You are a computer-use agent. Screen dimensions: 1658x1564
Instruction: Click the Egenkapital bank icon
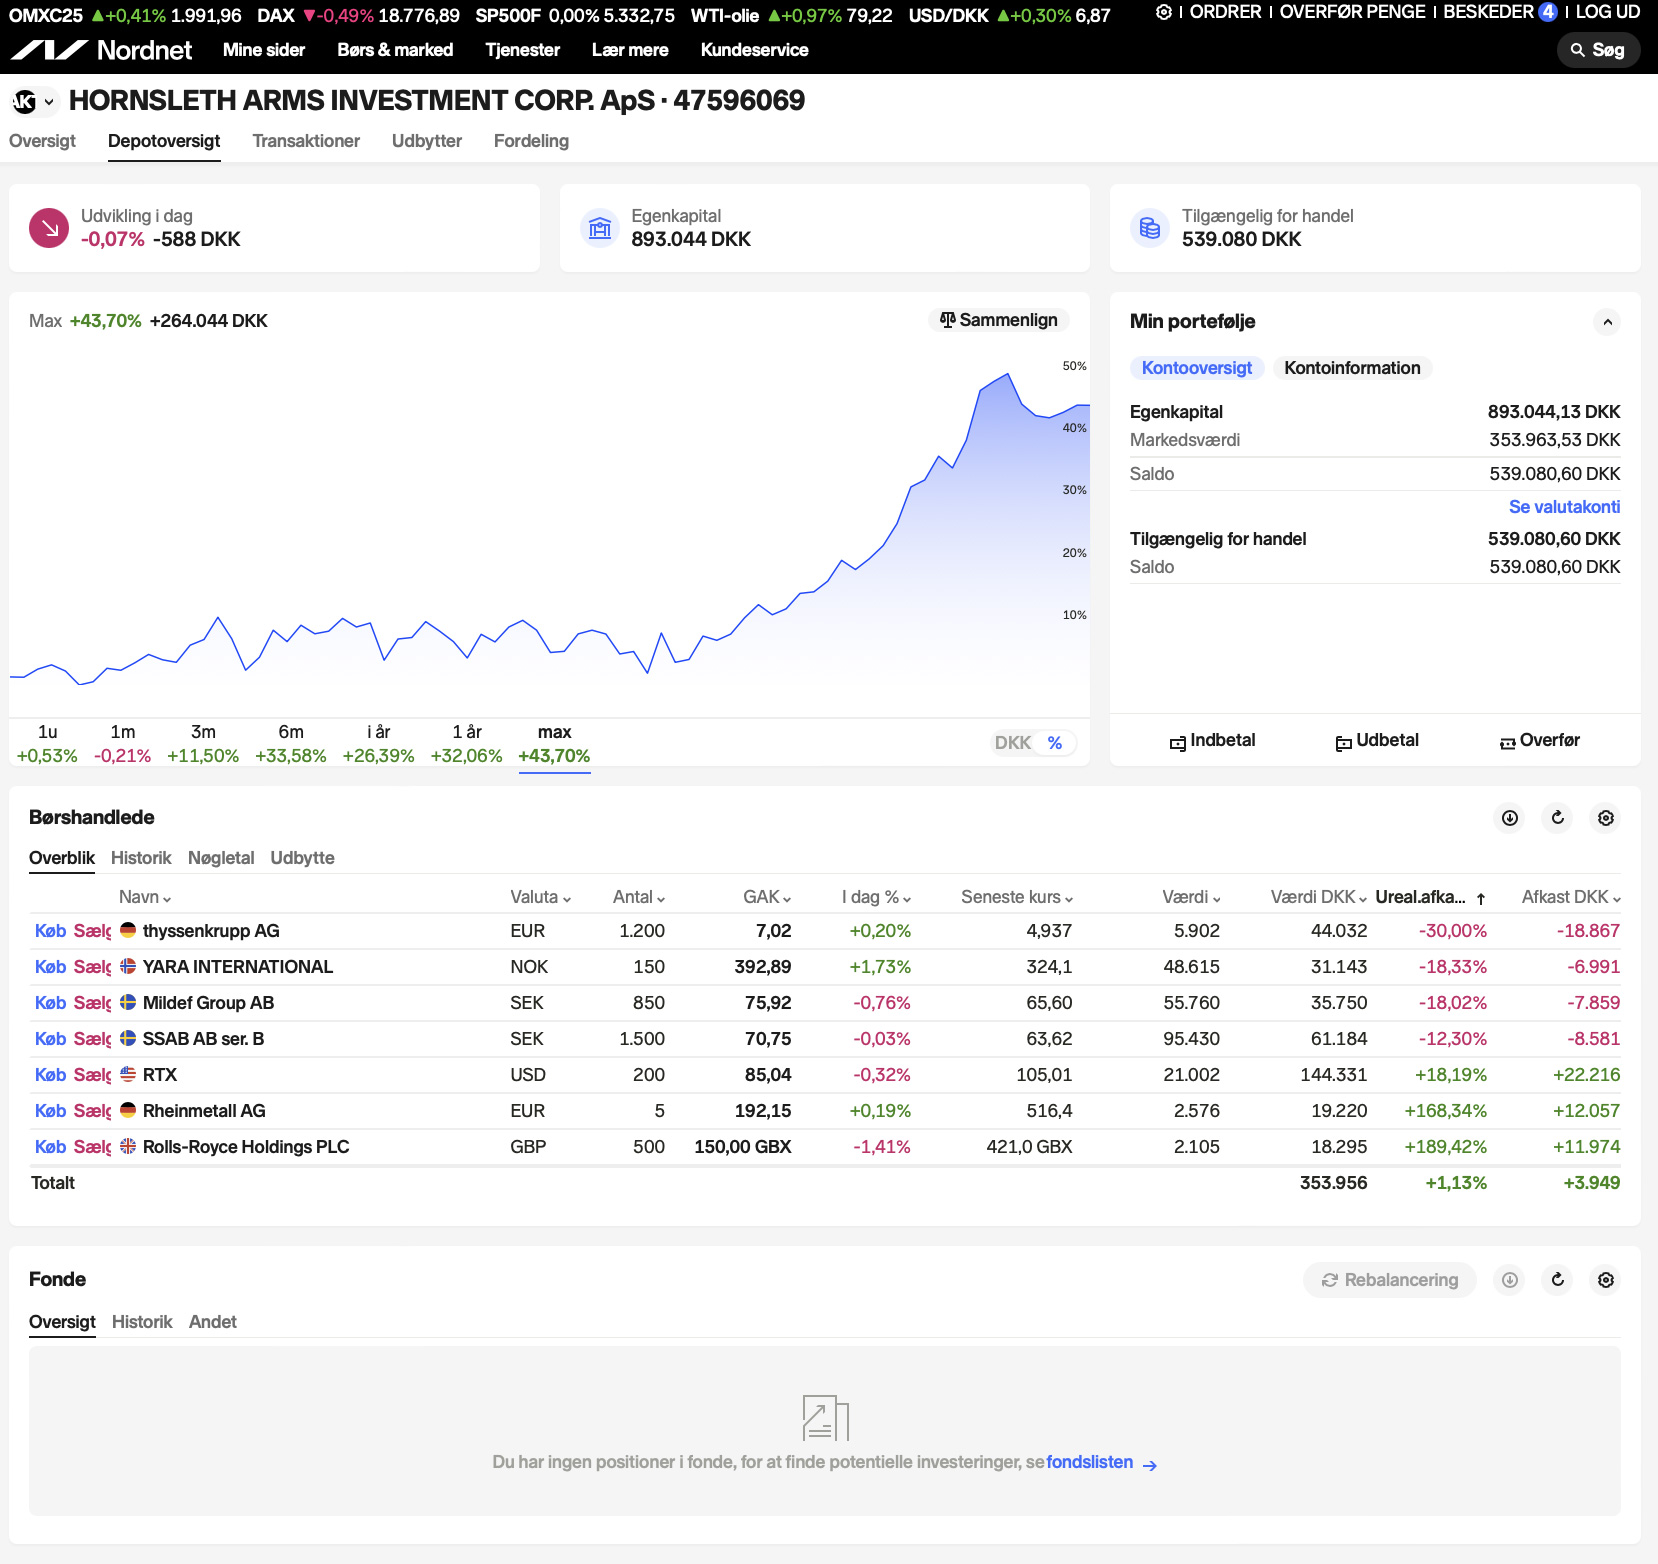point(600,228)
